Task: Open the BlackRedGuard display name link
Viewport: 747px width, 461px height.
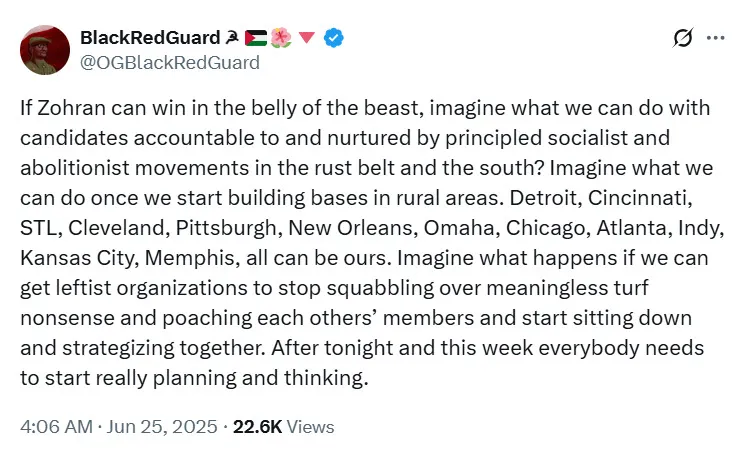Action: (x=149, y=38)
